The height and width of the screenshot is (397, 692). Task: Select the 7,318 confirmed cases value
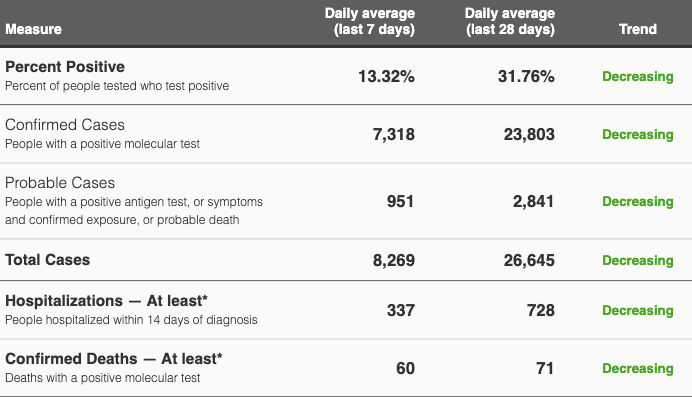pos(394,134)
